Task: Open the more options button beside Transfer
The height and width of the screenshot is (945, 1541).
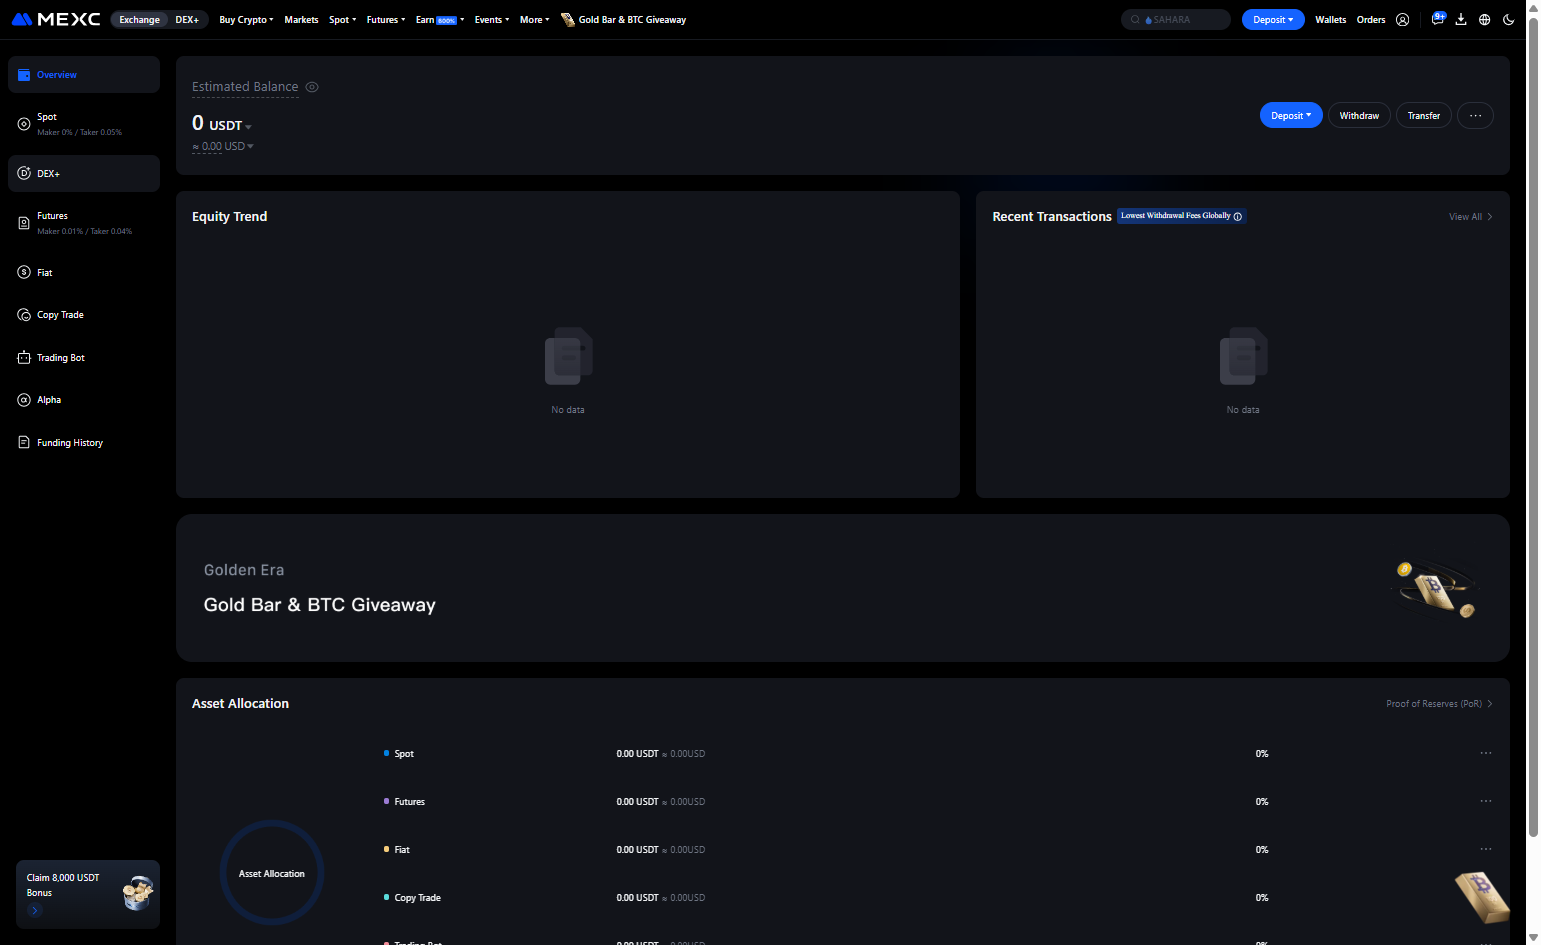Action: [1475, 116]
